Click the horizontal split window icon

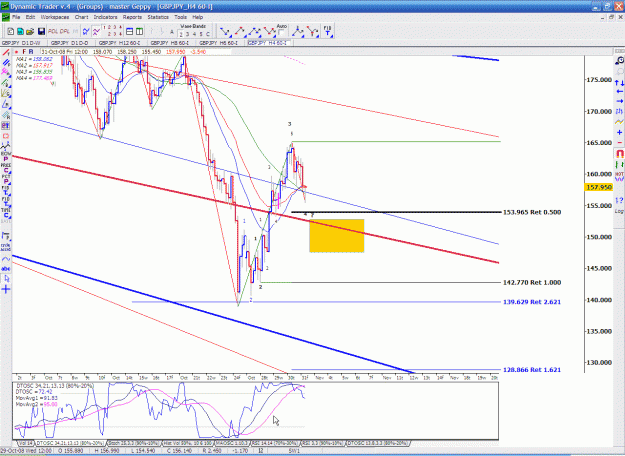(129, 31)
